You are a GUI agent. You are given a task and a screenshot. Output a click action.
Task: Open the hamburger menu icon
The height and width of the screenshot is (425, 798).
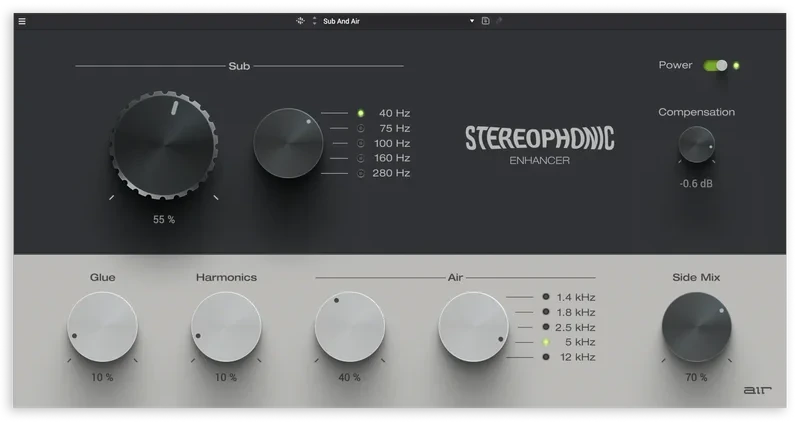click(22, 21)
